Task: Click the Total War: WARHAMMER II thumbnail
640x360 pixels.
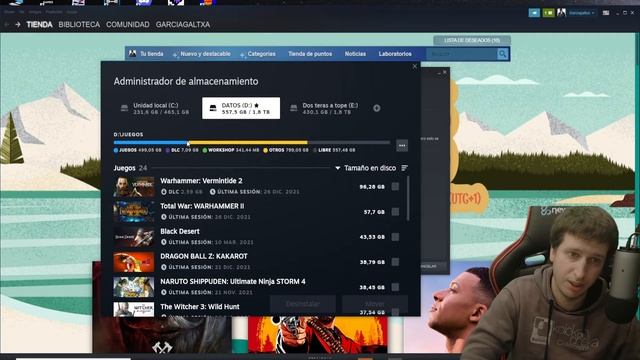Action: [134, 212]
